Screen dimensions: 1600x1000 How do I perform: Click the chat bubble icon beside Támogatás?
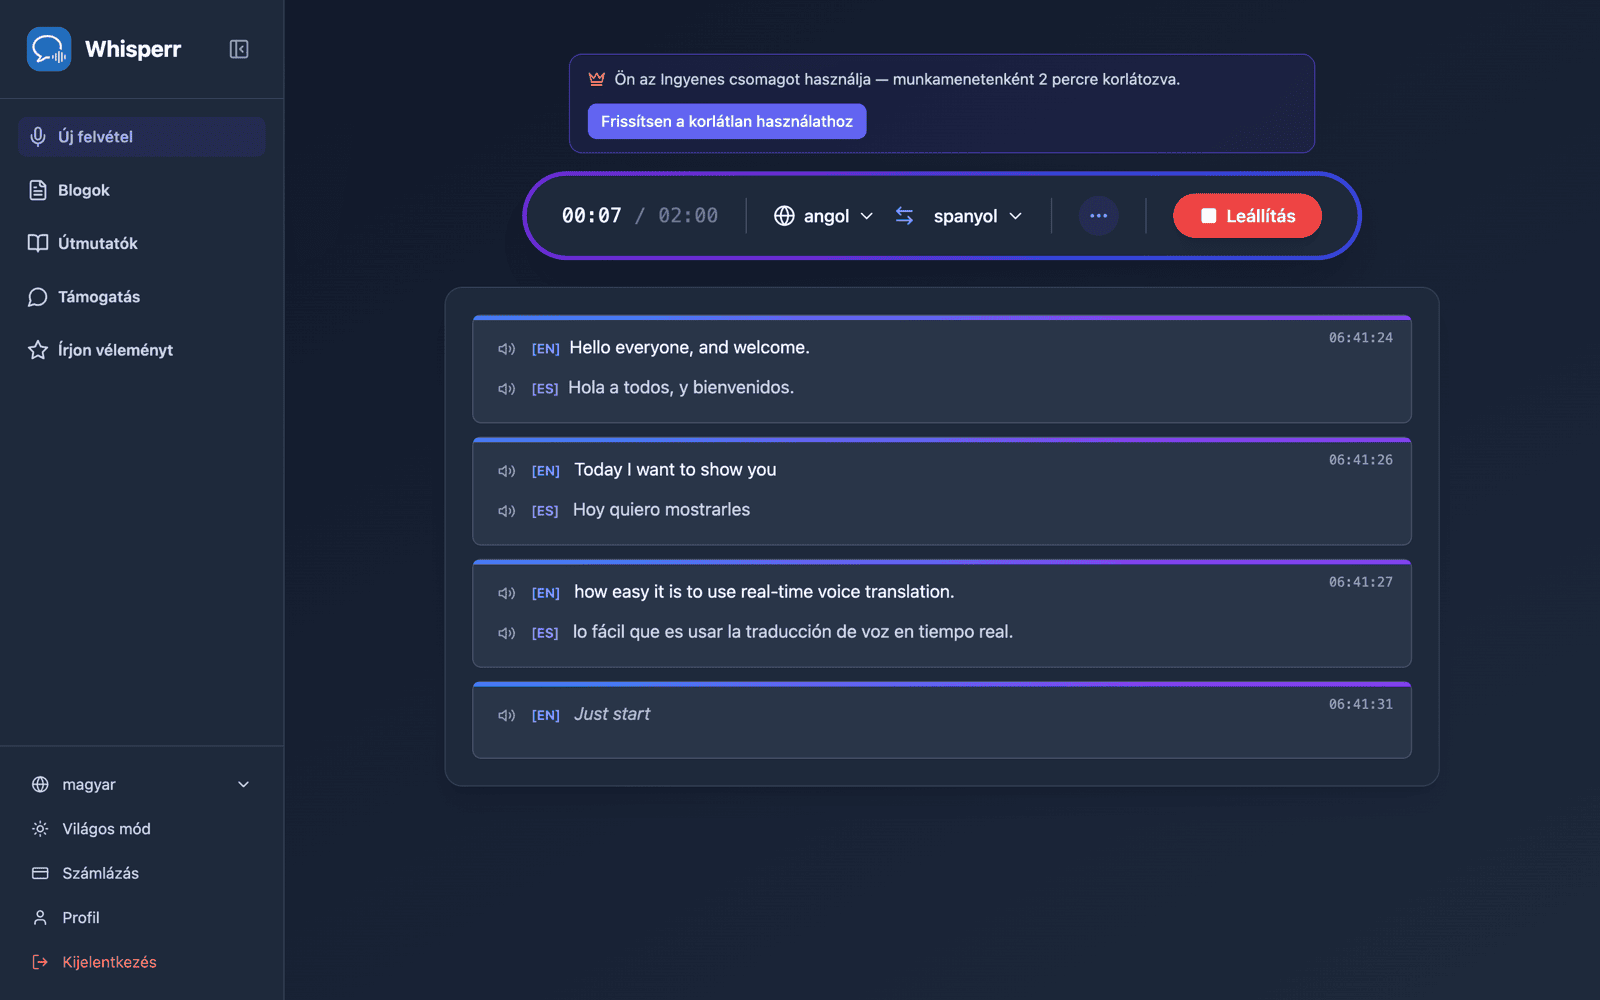[x=38, y=297]
